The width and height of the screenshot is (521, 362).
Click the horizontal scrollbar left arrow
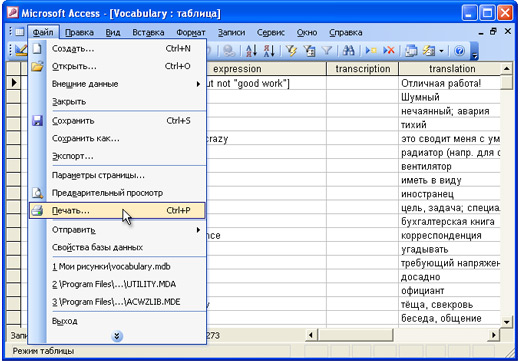pos(311,335)
